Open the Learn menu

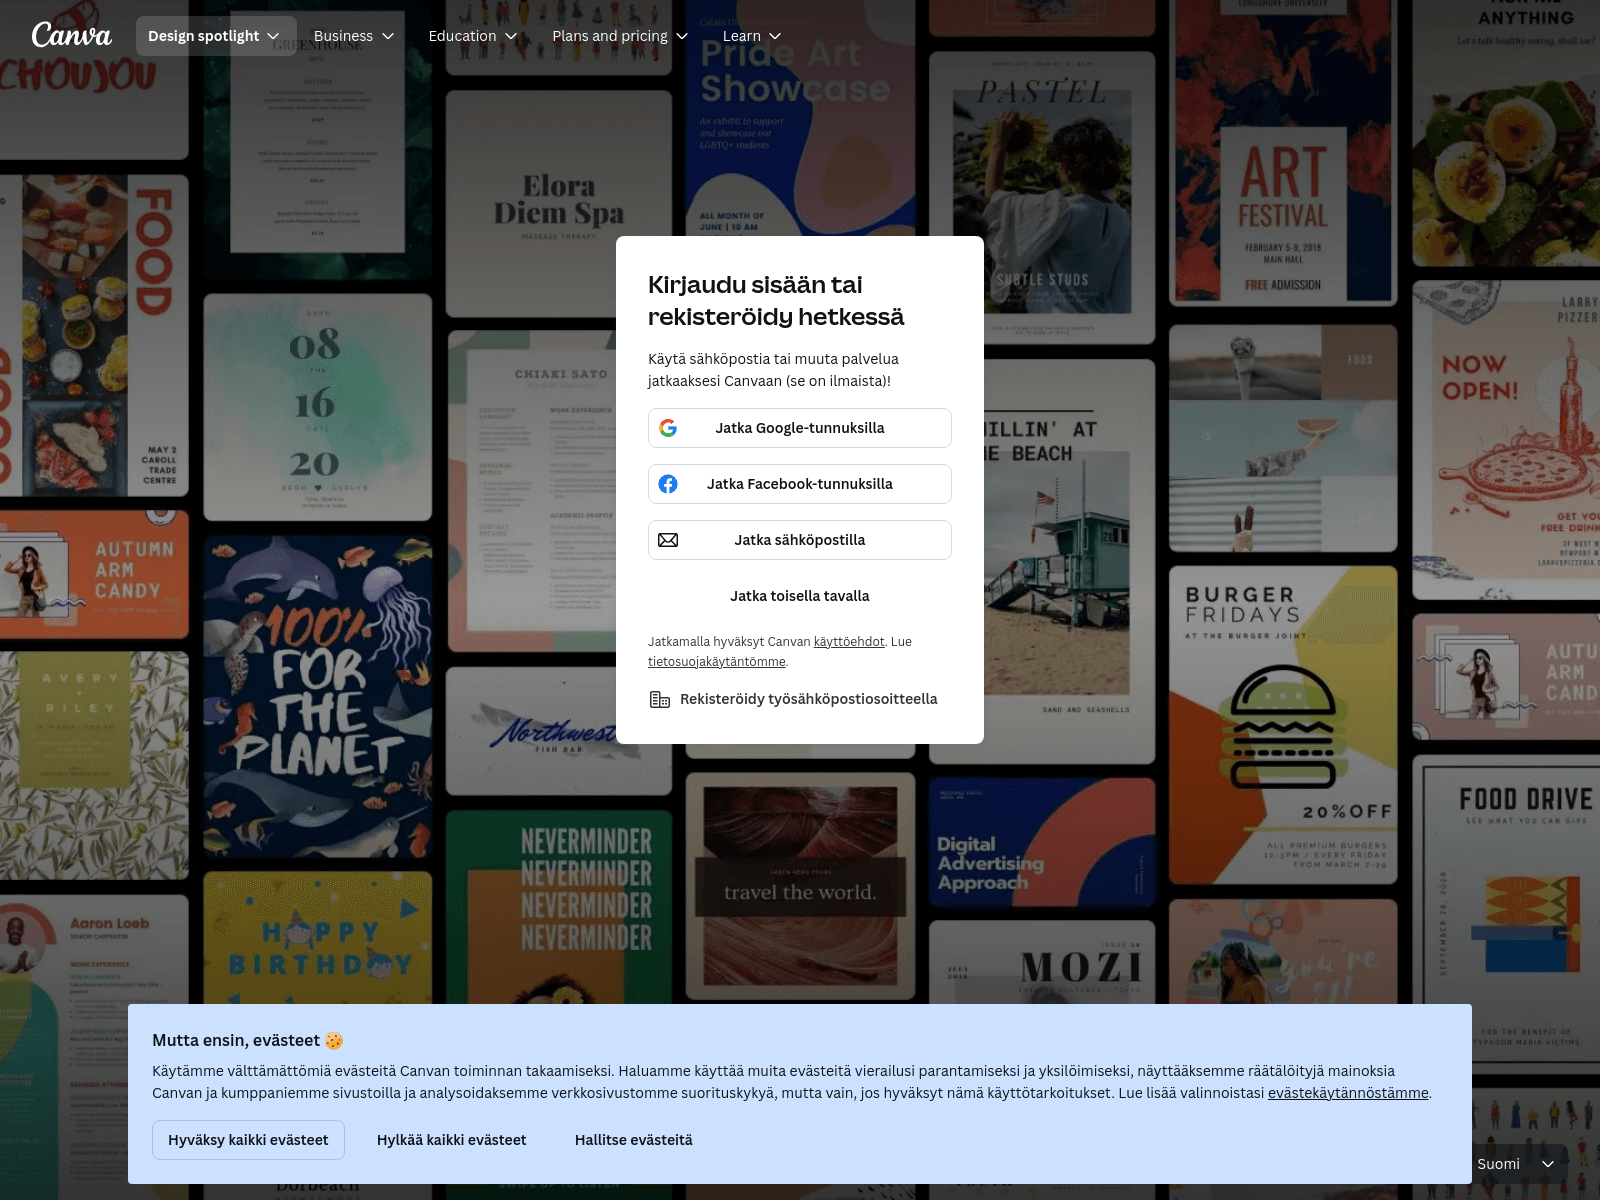tap(752, 36)
